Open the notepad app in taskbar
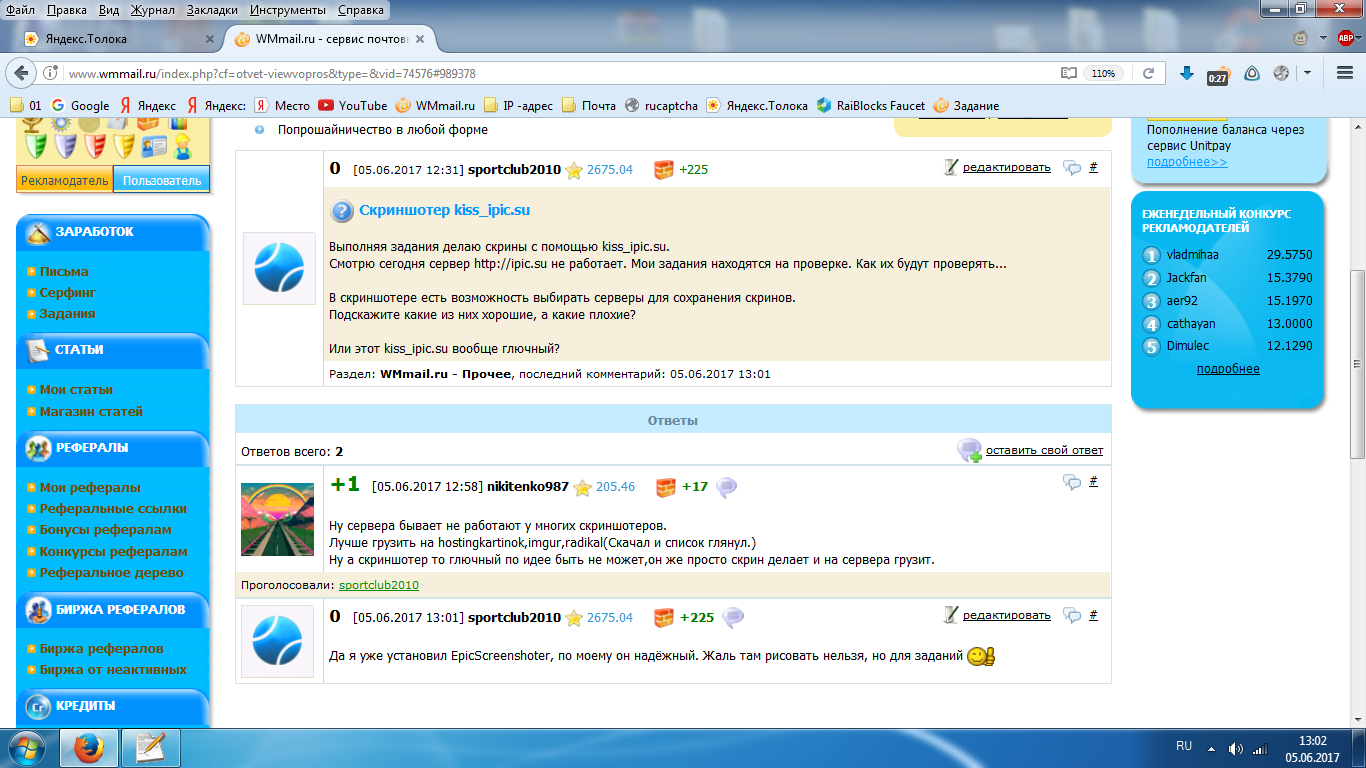Viewport: 1366px width, 768px height. tap(150, 748)
